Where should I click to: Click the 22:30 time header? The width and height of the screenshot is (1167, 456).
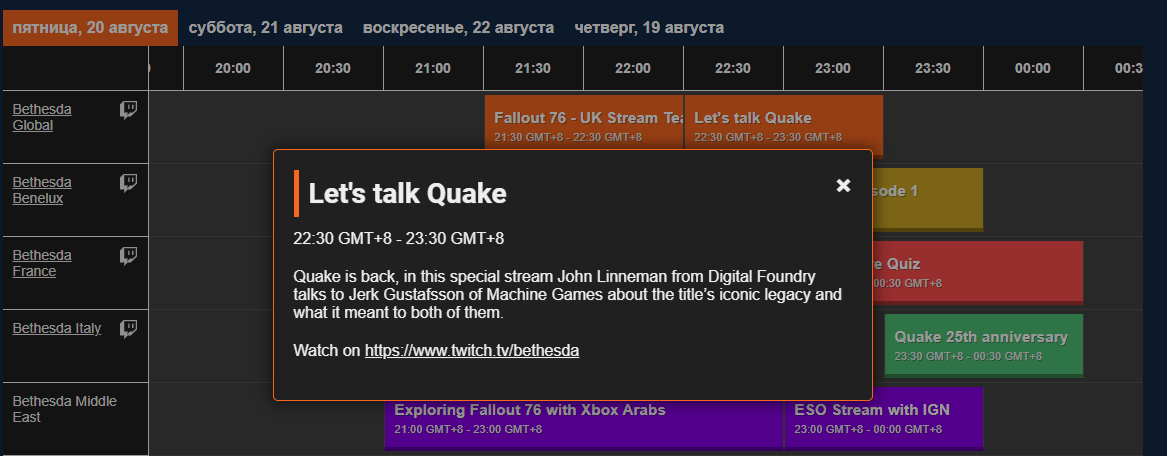(x=733, y=68)
